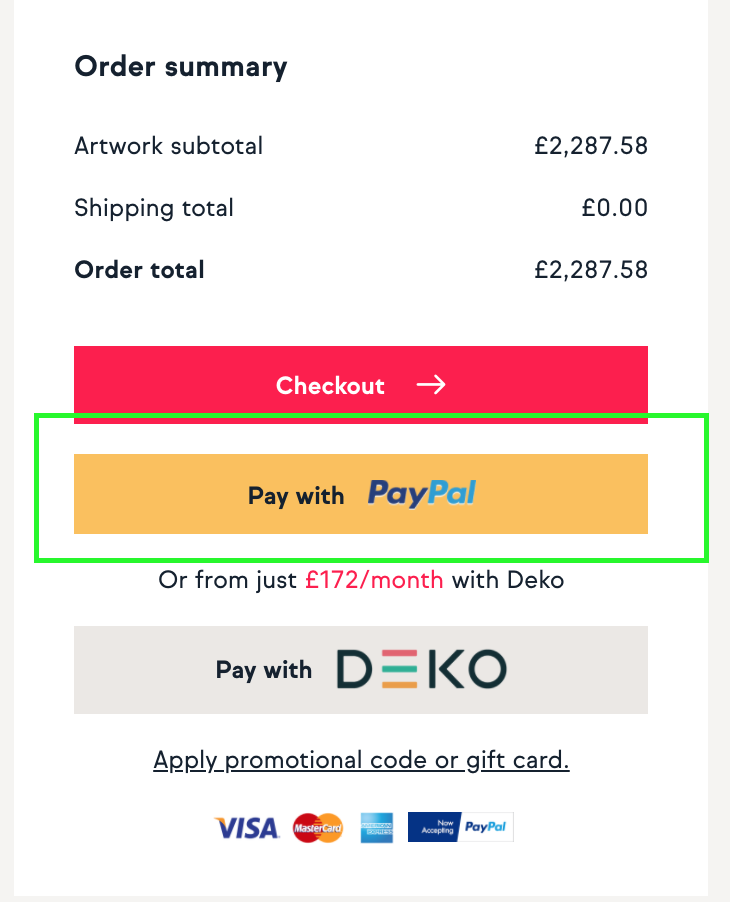Click the Artwork subtotal amount £2,287.58
Image resolution: width=730 pixels, height=902 pixels.
click(x=591, y=146)
